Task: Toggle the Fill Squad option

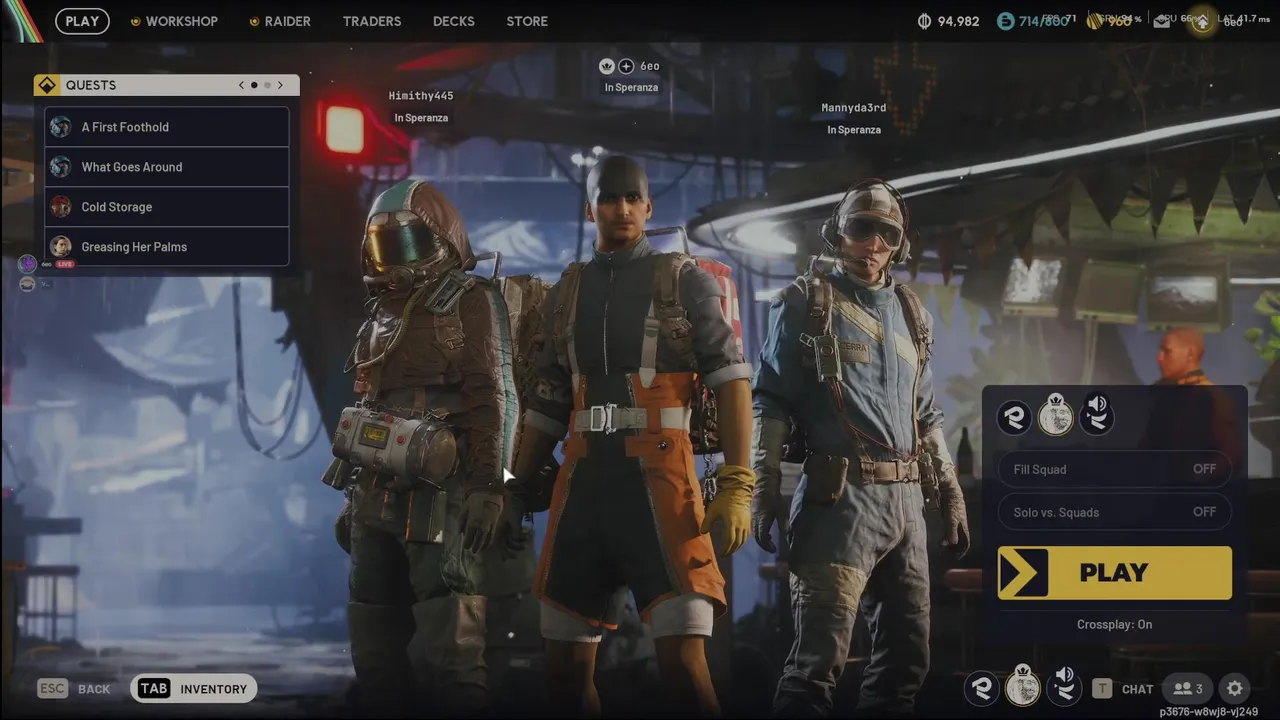Action: (1114, 469)
